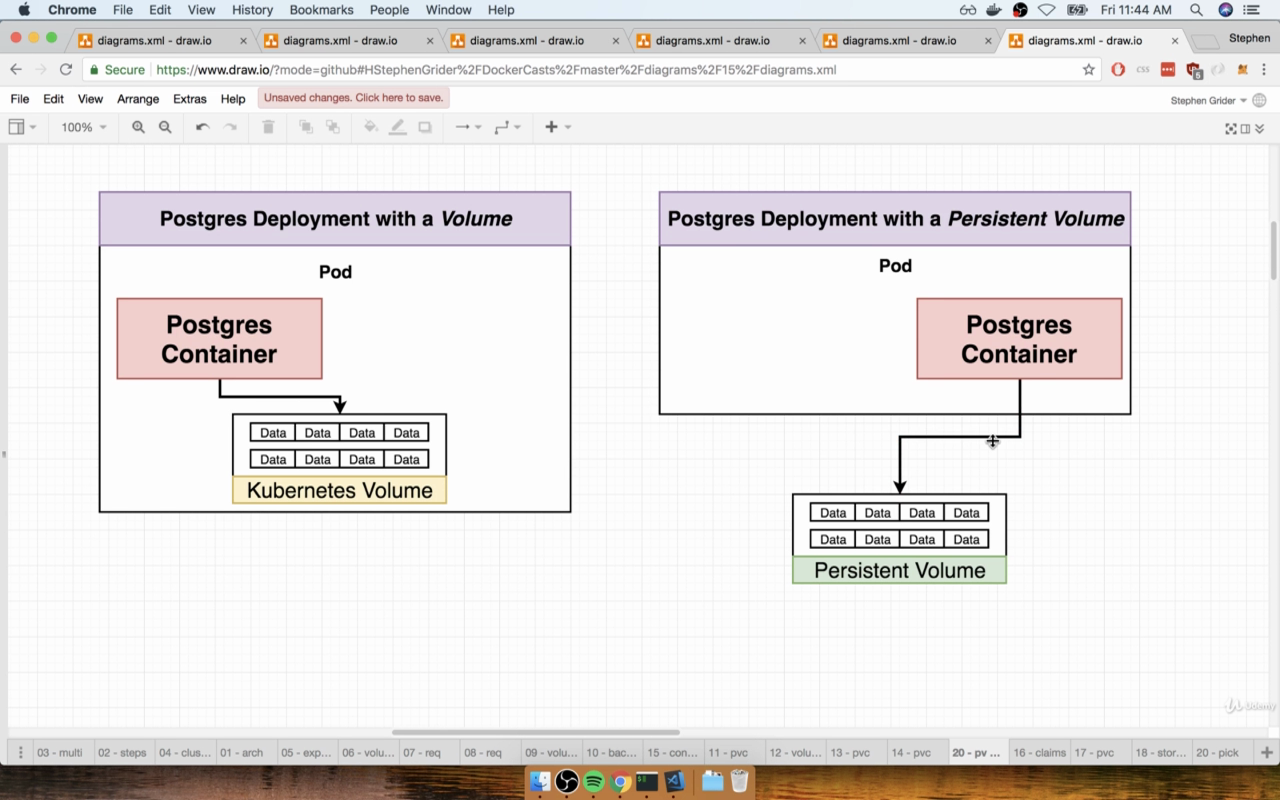
Task: Click the CSS extension icon
Action: (1143, 70)
